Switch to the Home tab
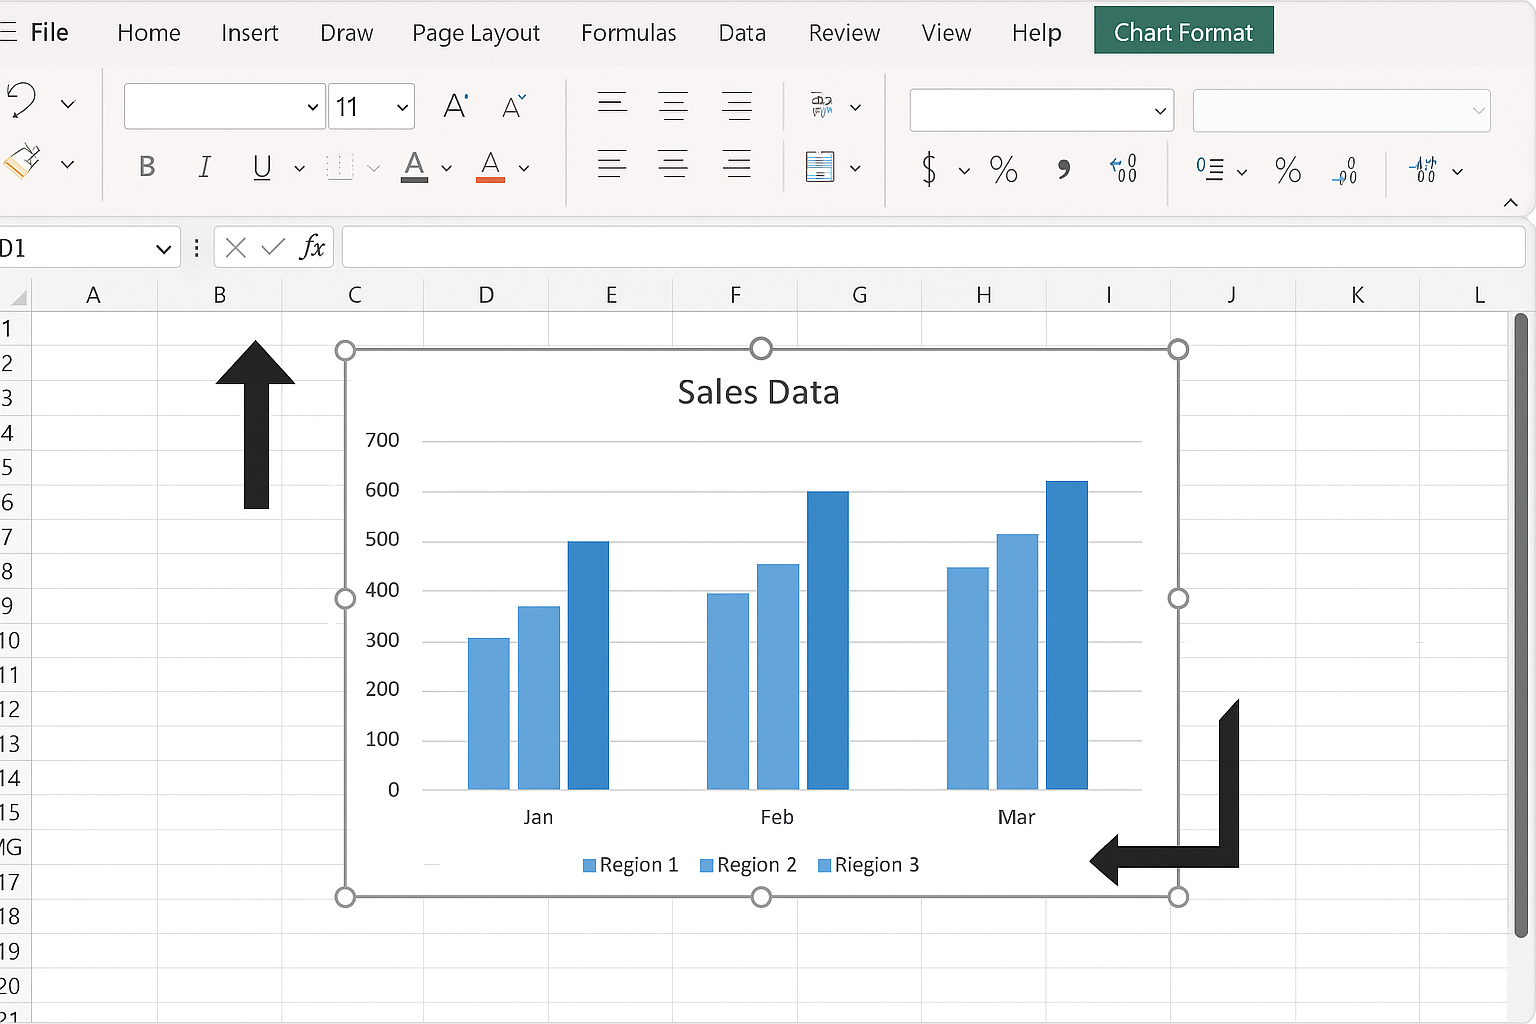The image size is (1536, 1024). tap(149, 33)
